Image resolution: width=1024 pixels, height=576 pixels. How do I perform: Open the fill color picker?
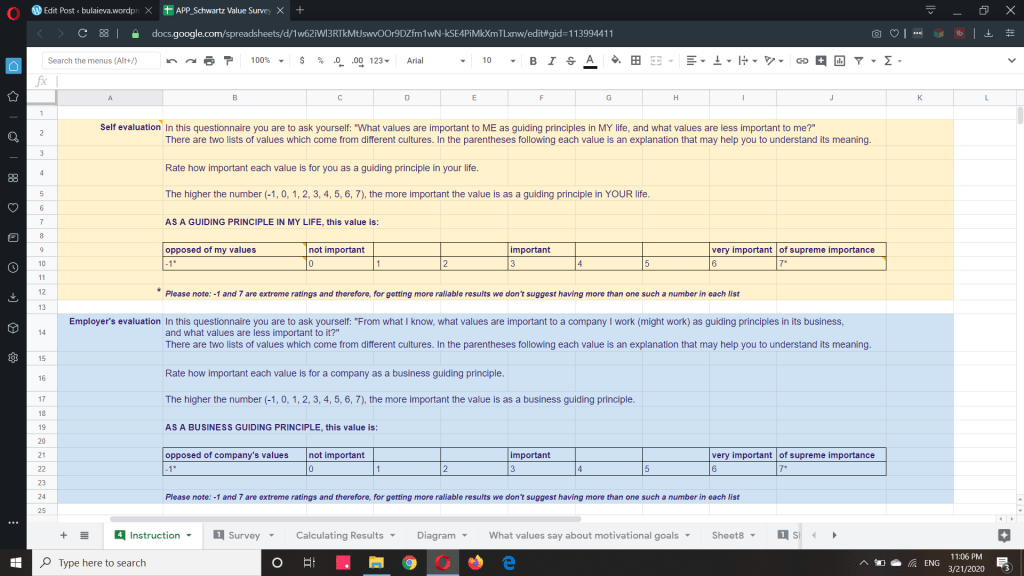[x=615, y=61]
